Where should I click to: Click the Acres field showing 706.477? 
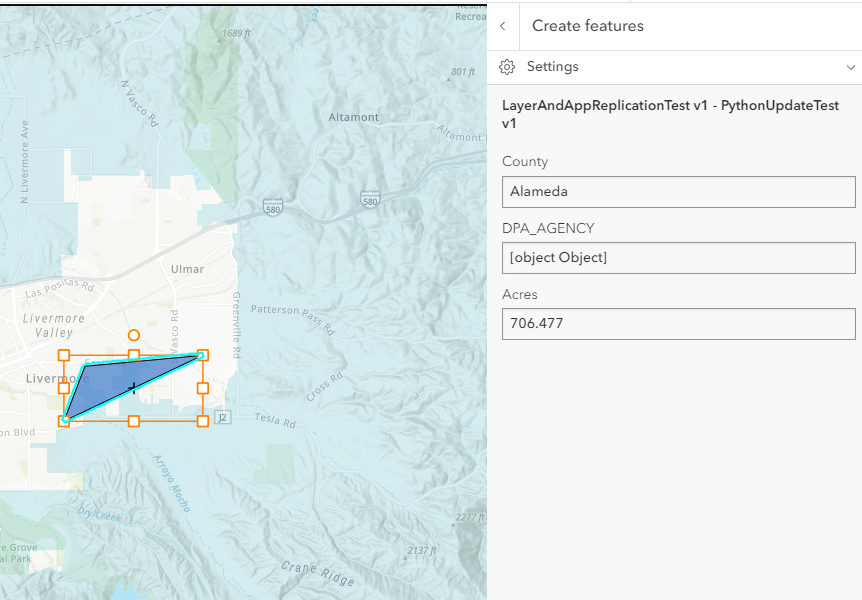point(678,324)
